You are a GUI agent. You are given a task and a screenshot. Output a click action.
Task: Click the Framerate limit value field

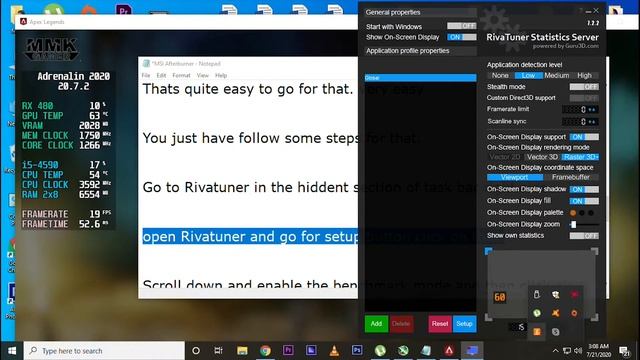pos(574,109)
